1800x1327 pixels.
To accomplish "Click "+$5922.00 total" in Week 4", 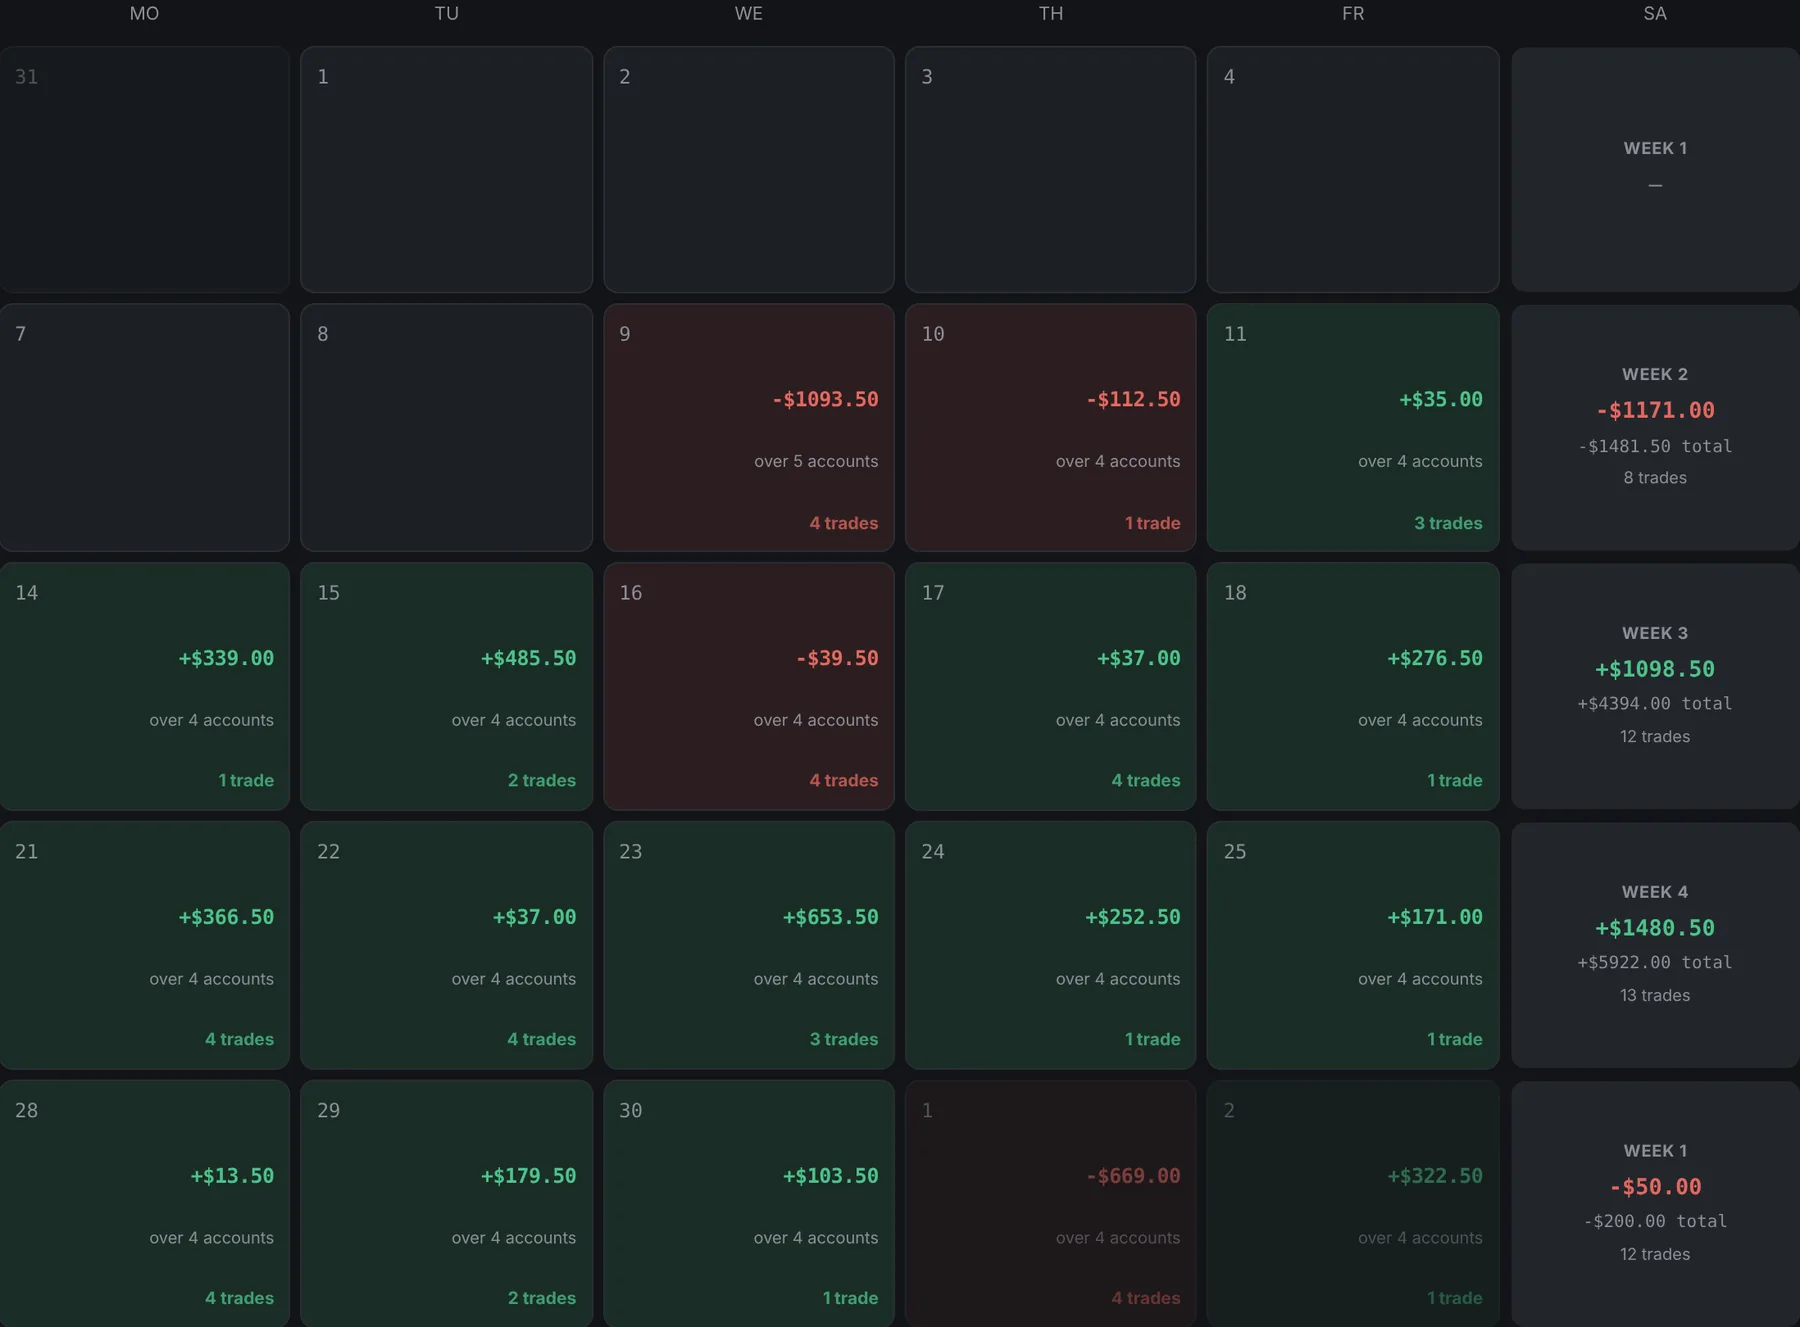I will click(1655, 962).
